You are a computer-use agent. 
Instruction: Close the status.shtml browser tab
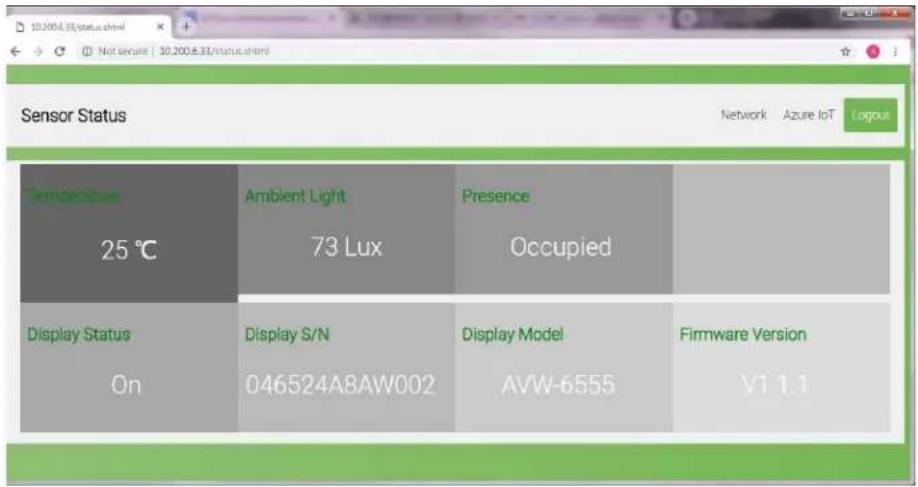coord(161,27)
